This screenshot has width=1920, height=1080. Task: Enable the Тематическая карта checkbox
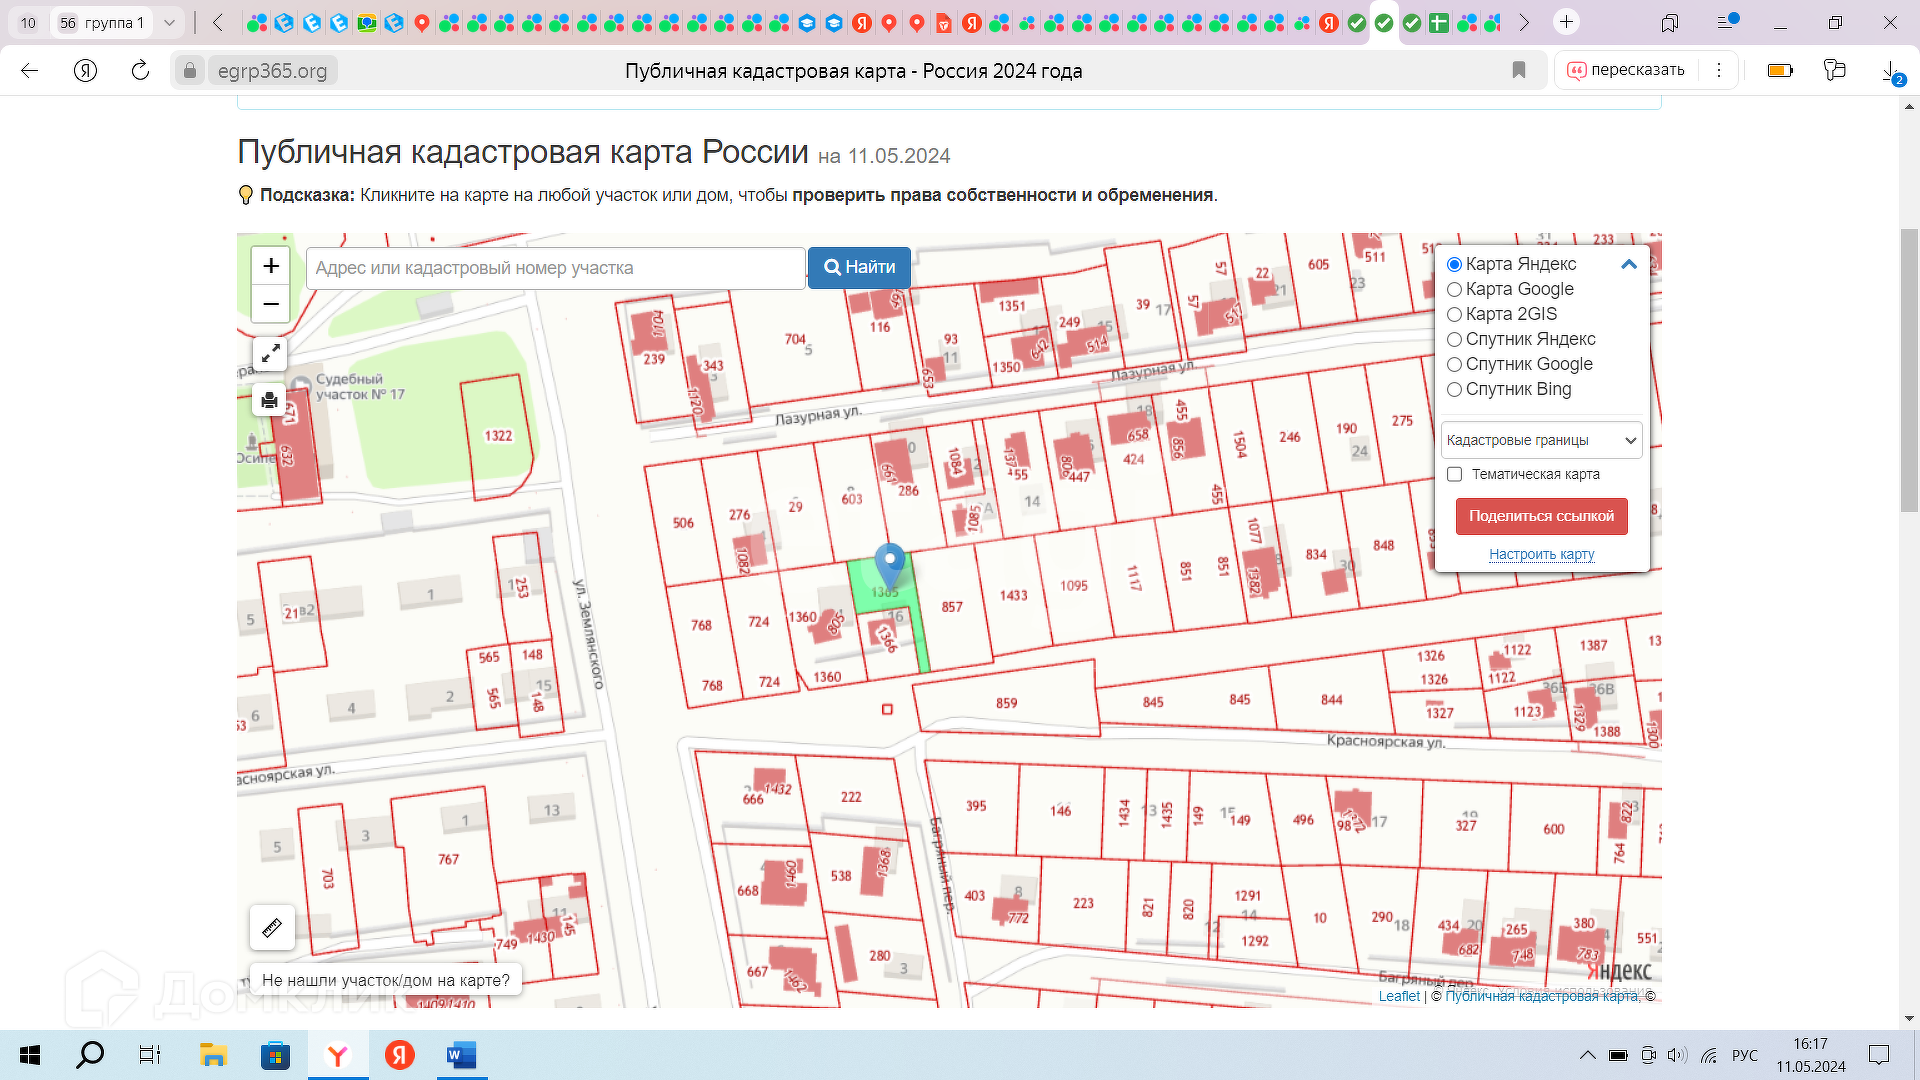point(1455,474)
